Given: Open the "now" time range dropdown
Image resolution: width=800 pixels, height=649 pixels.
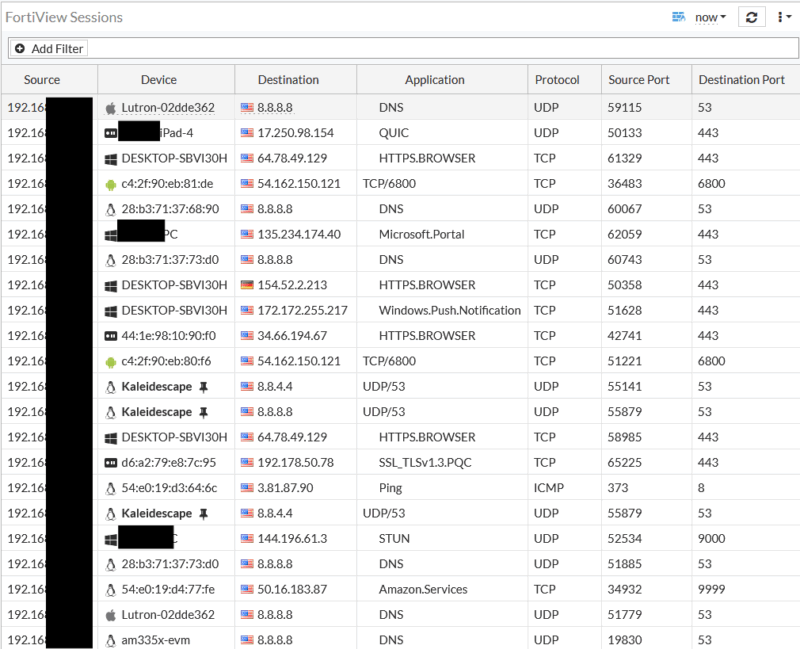Looking at the screenshot, I should 710,17.
